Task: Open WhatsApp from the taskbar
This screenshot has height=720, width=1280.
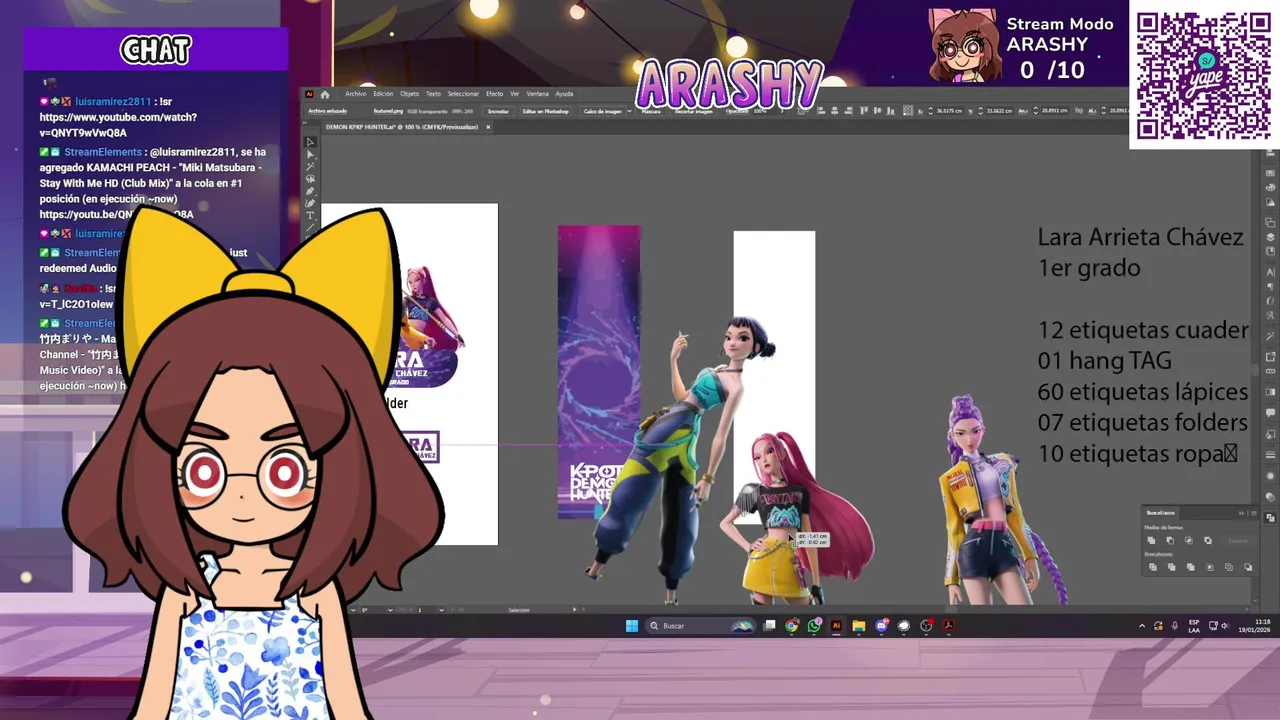Action: tap(814, 626)
